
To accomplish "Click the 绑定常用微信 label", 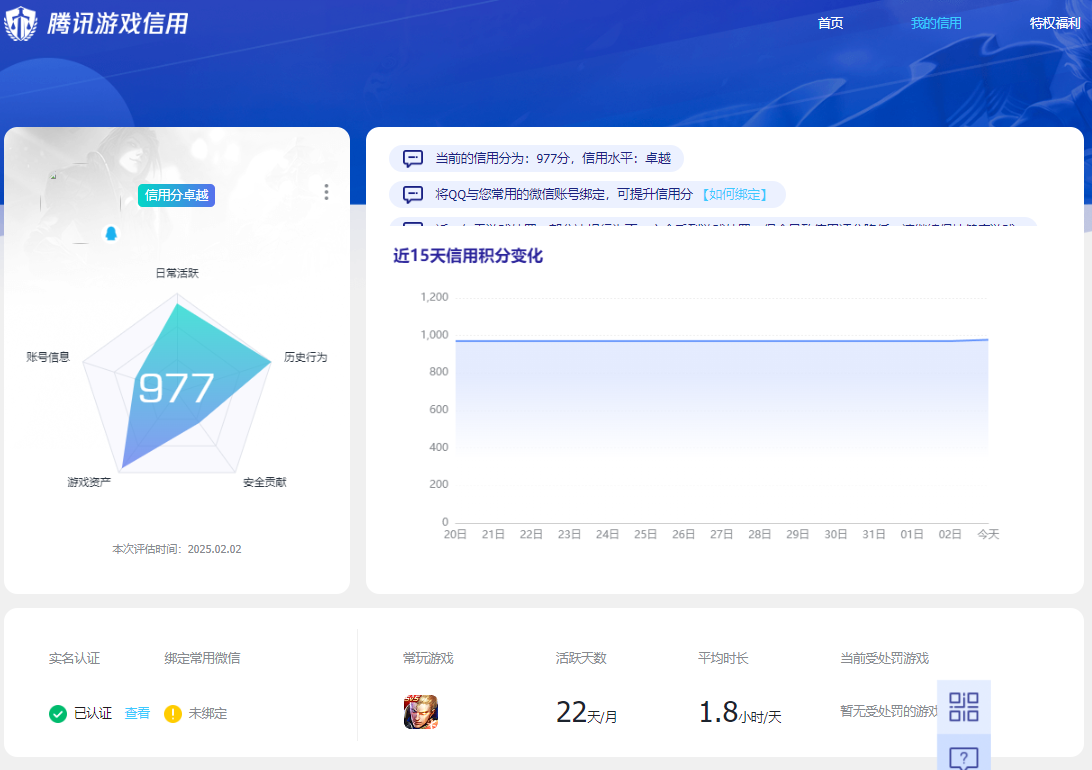I will pos(203,658).
